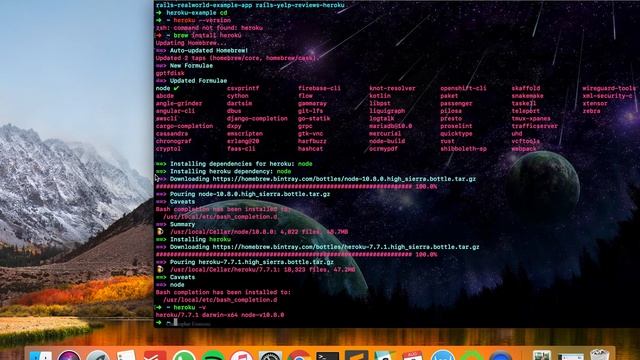The width and height of the screenshot is (640, 360).
Task: Click 'rails-realworld-example-app' in top line
Action: pos(204,5)
